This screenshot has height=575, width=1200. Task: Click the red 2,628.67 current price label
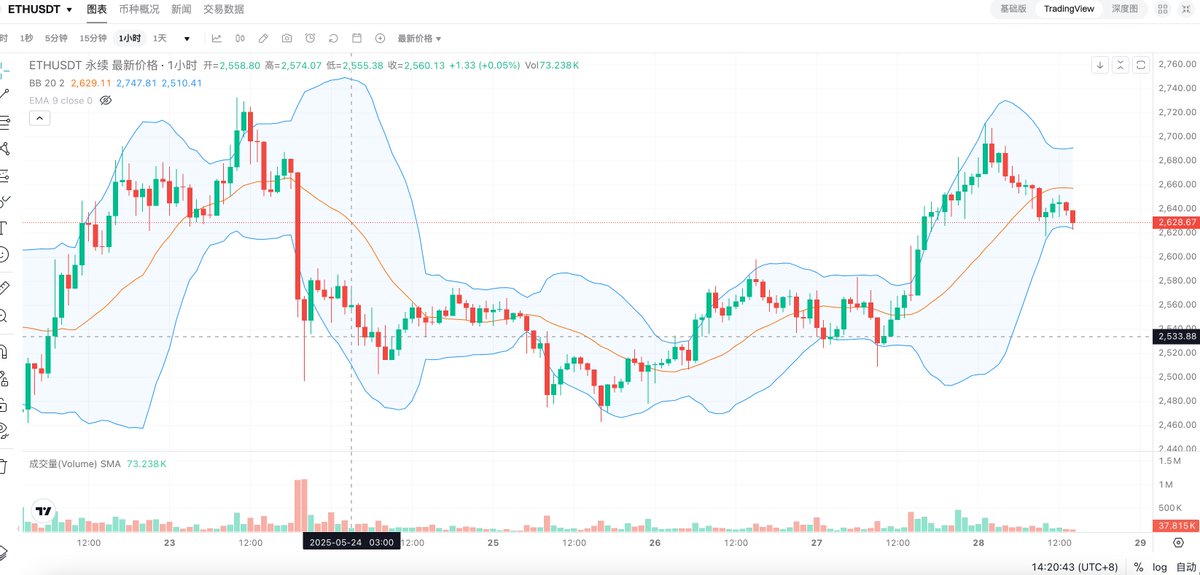click(x=1176, y=222)
